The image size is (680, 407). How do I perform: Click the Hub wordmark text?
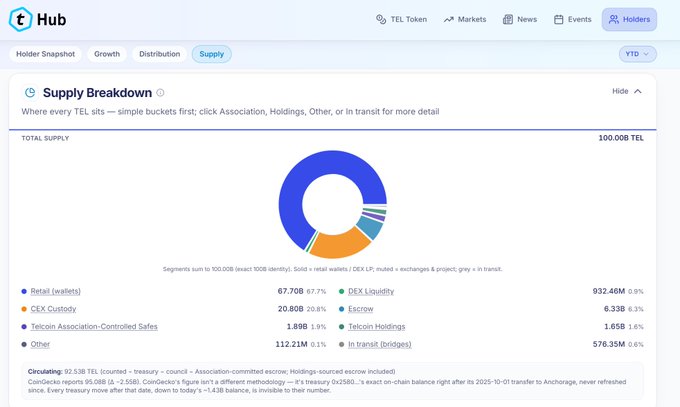(52, 20)
